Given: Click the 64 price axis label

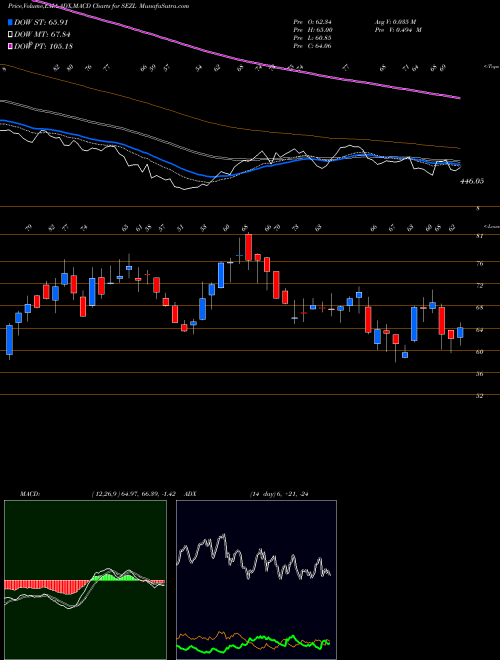Looking at the screenshot, I should tap(479, 330).
